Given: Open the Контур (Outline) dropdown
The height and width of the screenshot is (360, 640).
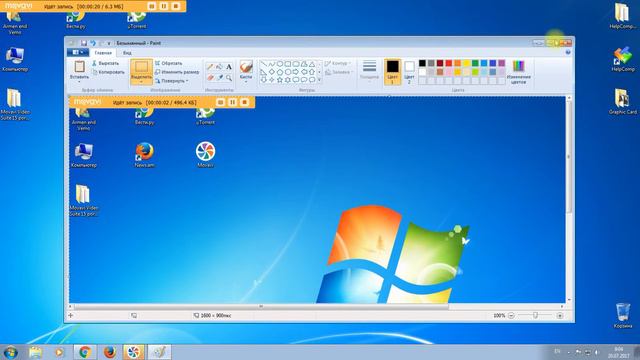Looking at the screenshot, I should pos(338,63).
